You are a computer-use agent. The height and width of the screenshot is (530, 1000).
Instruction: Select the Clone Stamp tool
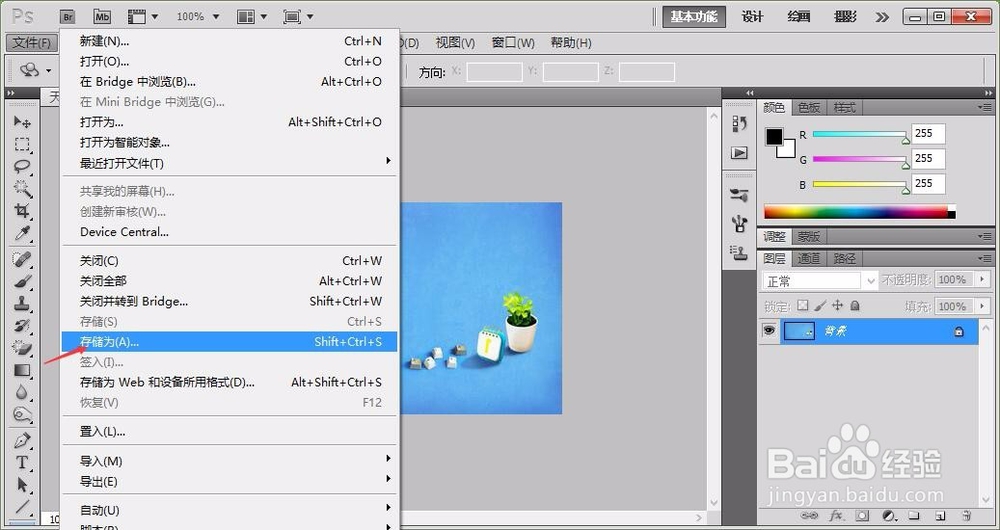[22, 304]
